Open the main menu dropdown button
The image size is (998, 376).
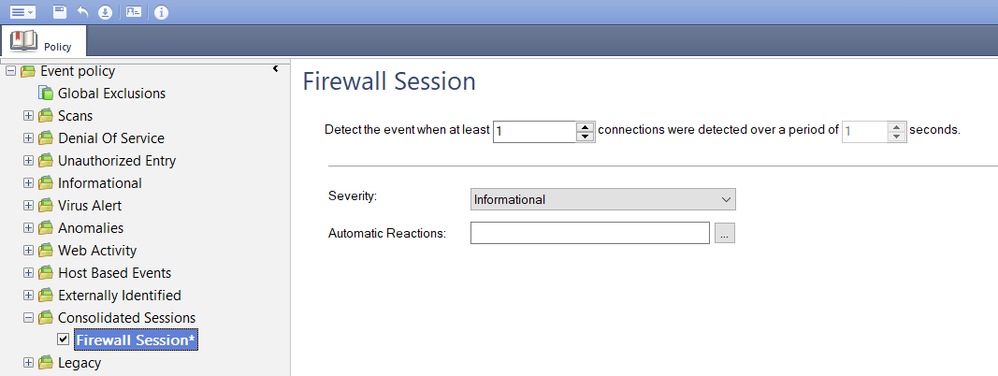pos(22,11)
